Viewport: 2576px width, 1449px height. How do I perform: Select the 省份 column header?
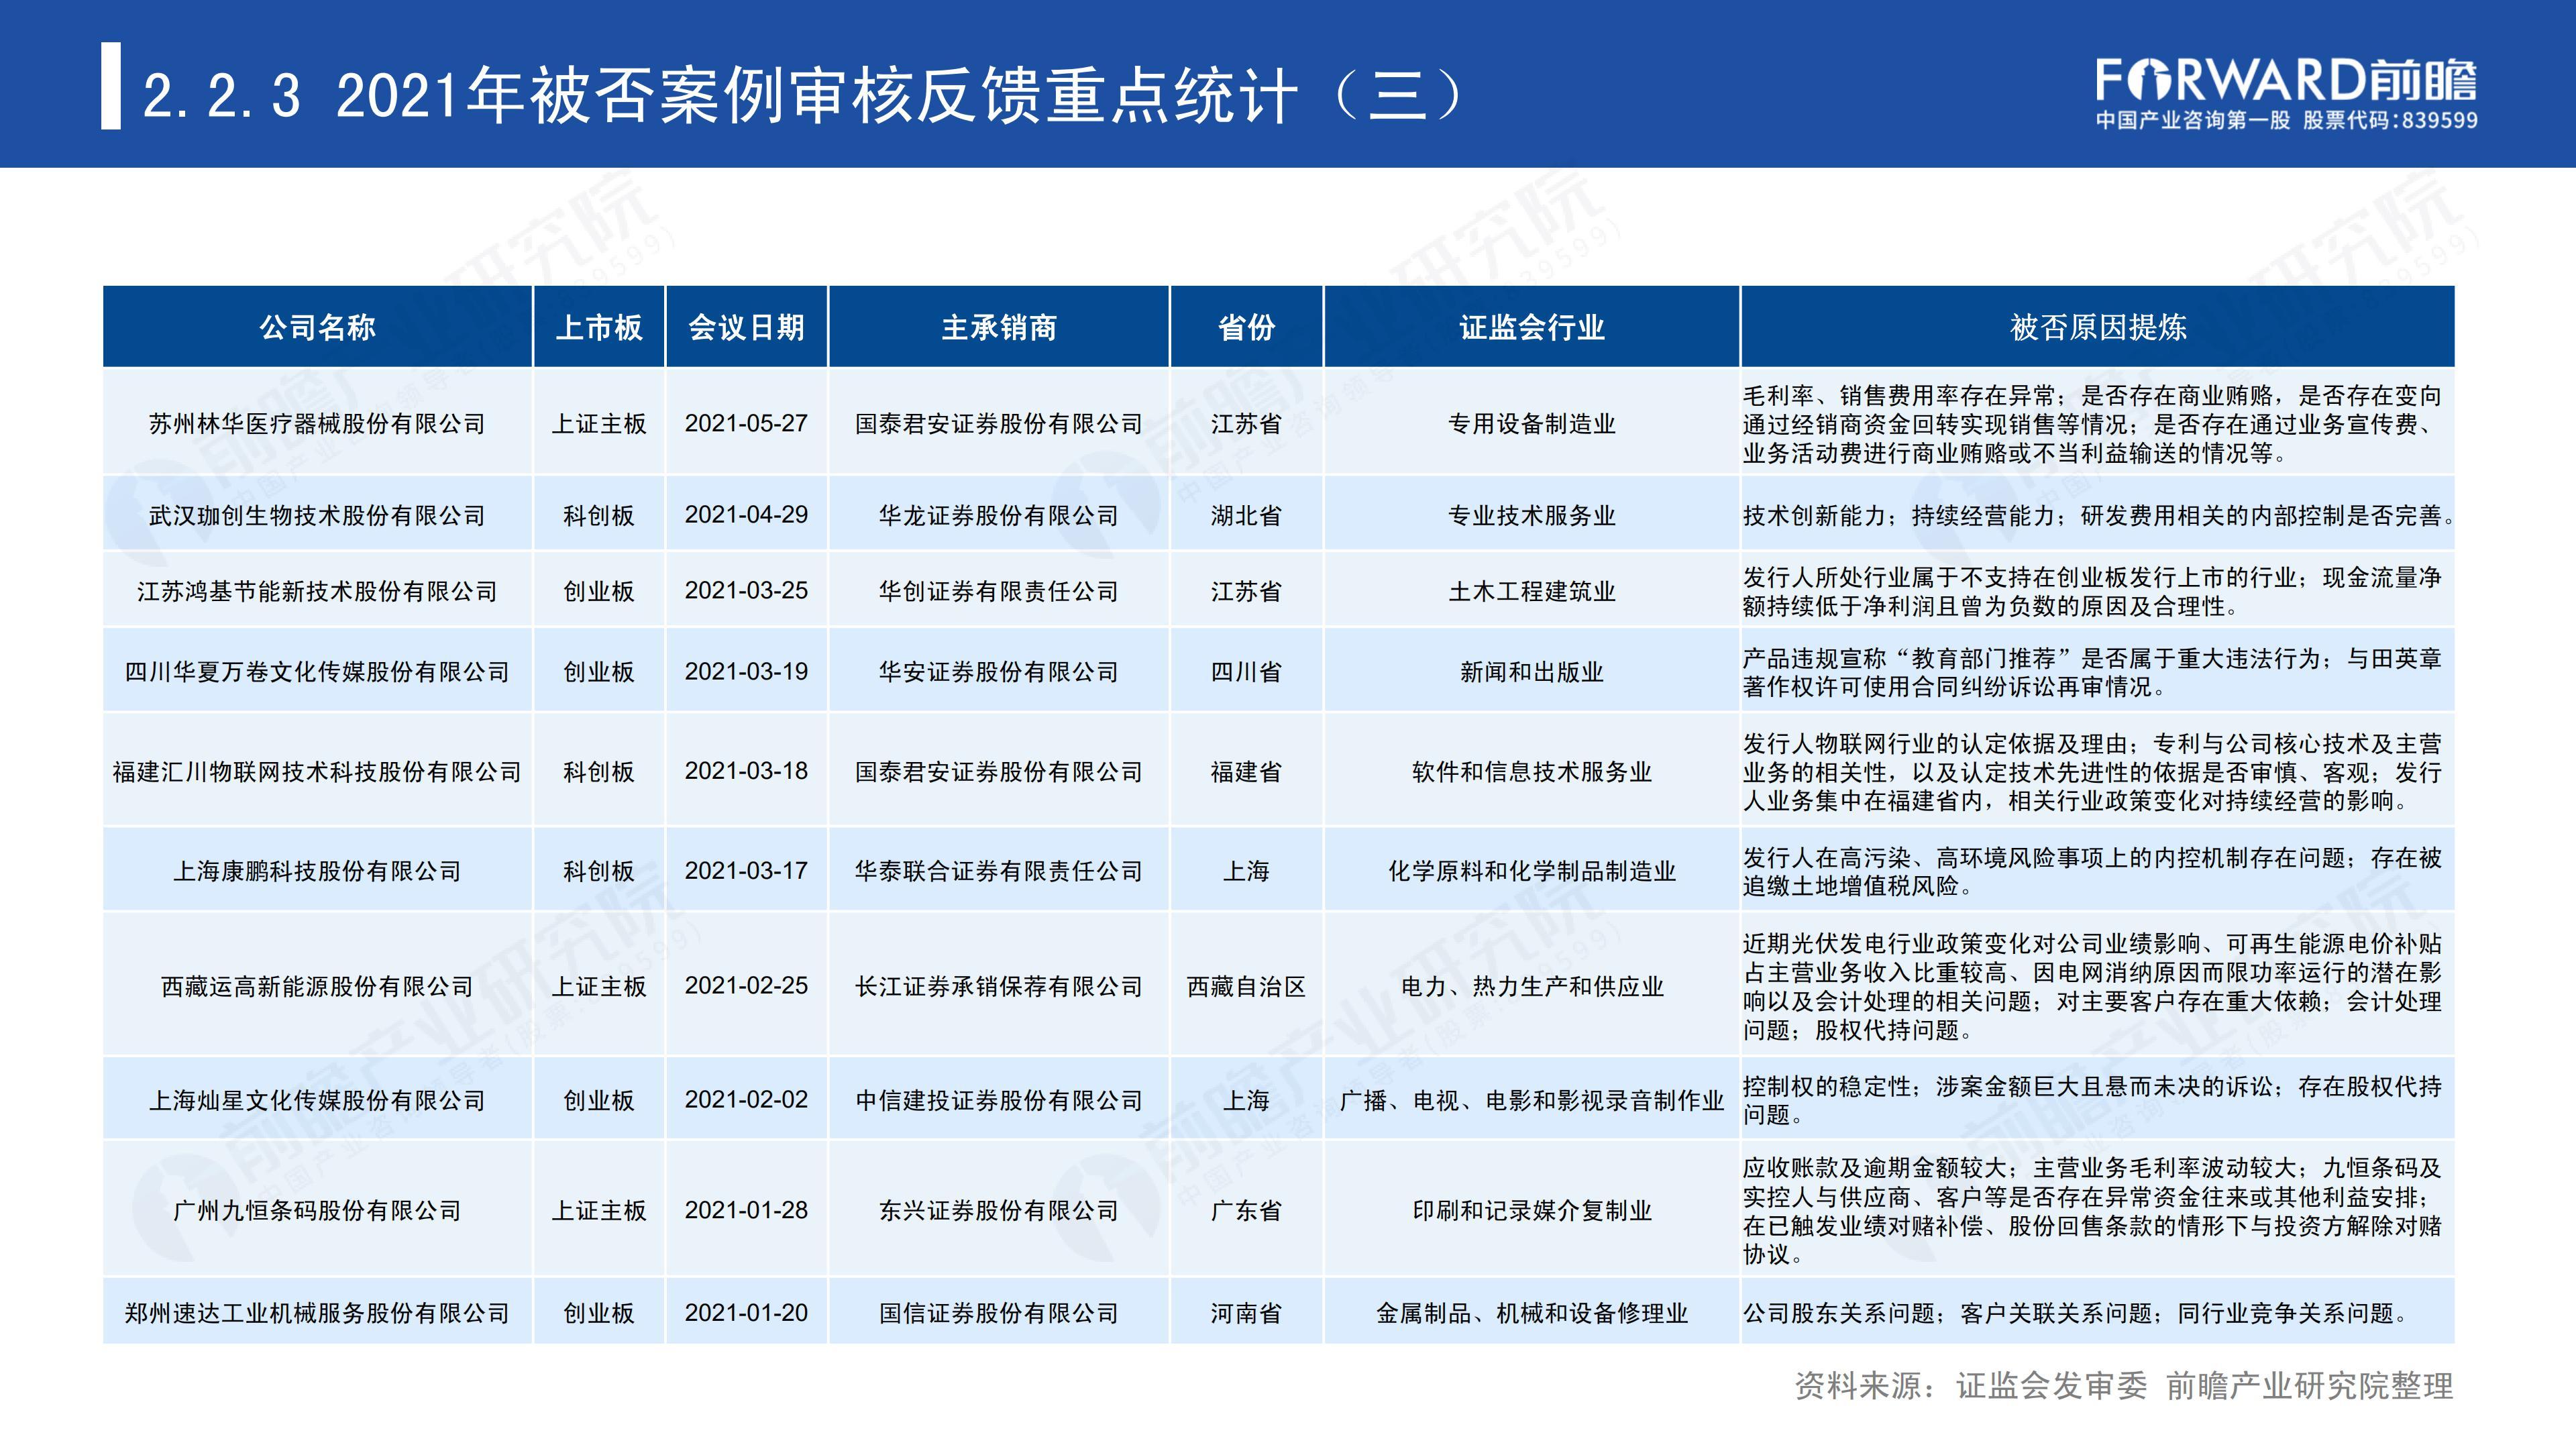1246,327
